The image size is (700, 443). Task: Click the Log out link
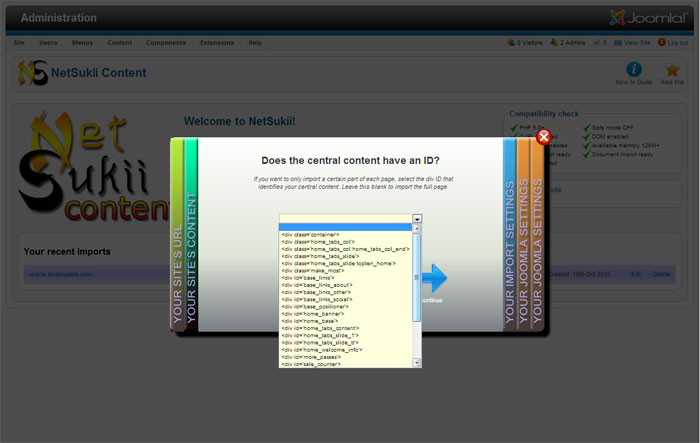[678, 43]
